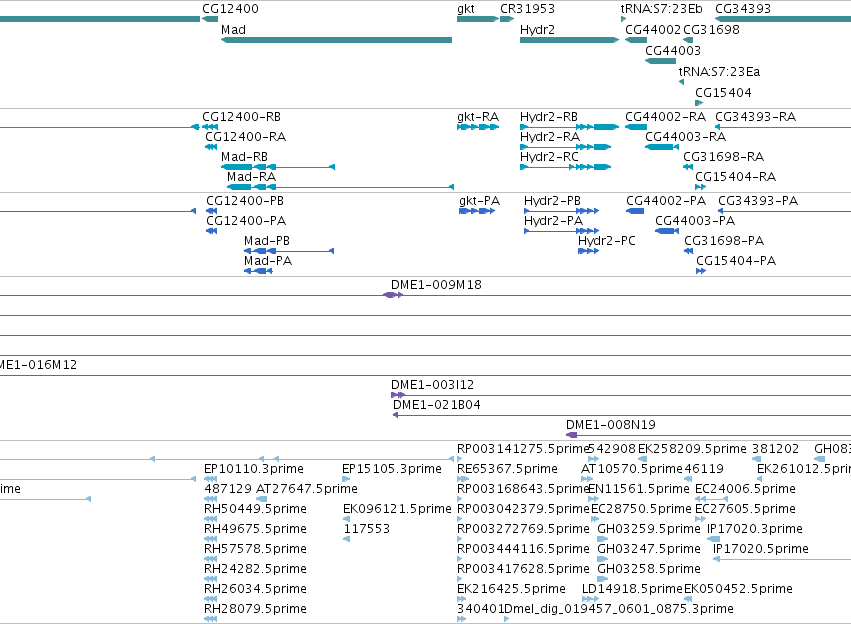The width and height of the screenshot is (851, 624).
Task: Select the EP15105.3prime feature
Action: (391, 469)
